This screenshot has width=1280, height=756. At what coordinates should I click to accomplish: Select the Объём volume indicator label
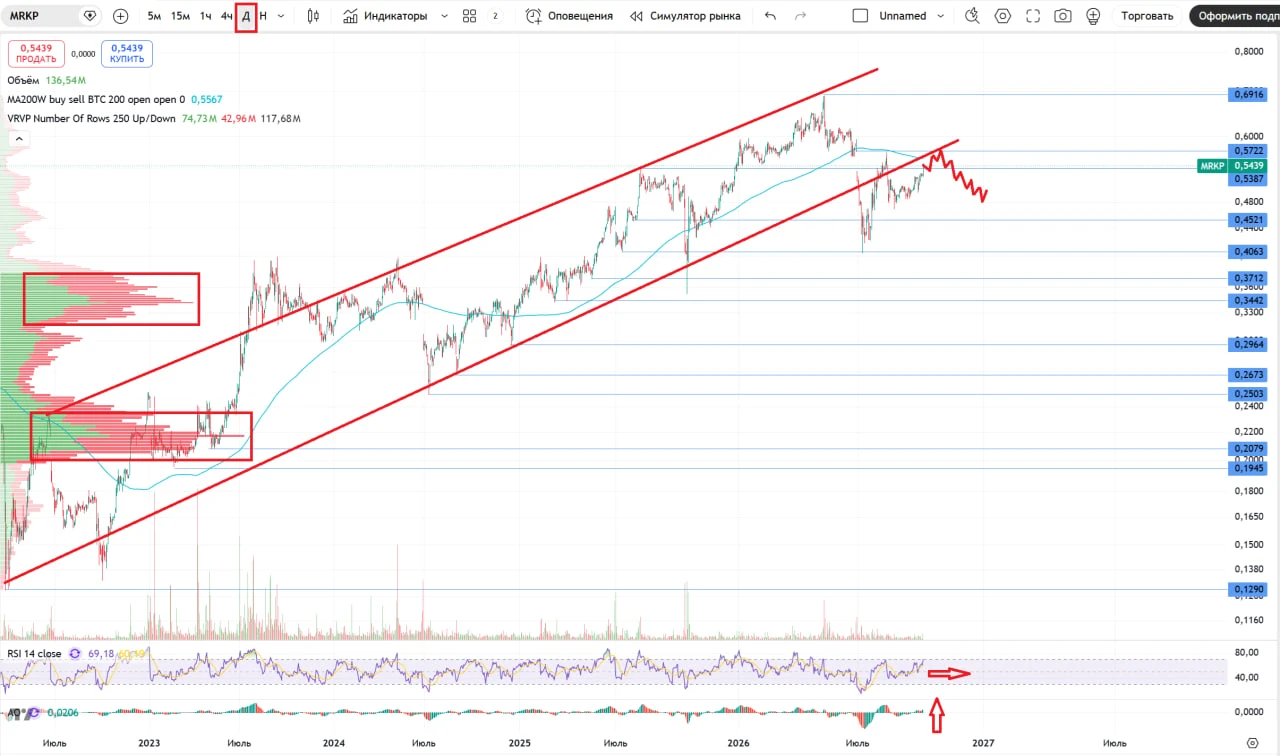[x=24, y=80]
